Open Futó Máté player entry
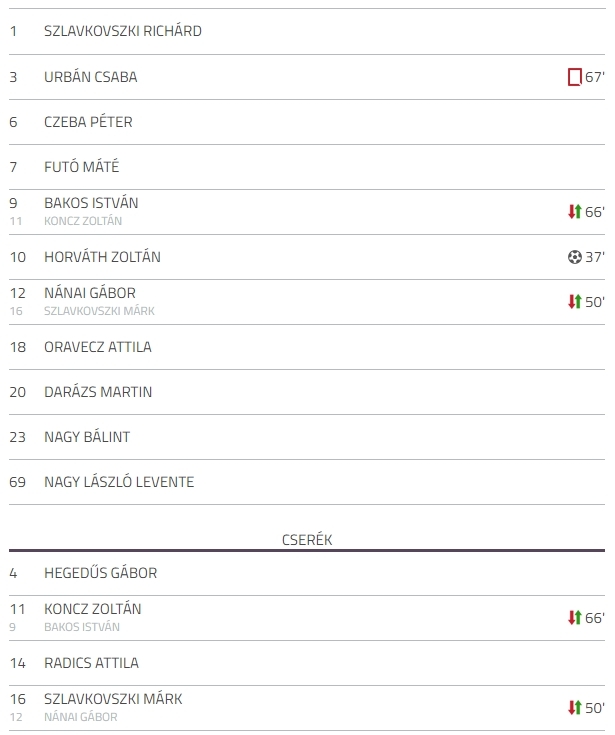This screenshot has width=615, height=735. [82, 167]
